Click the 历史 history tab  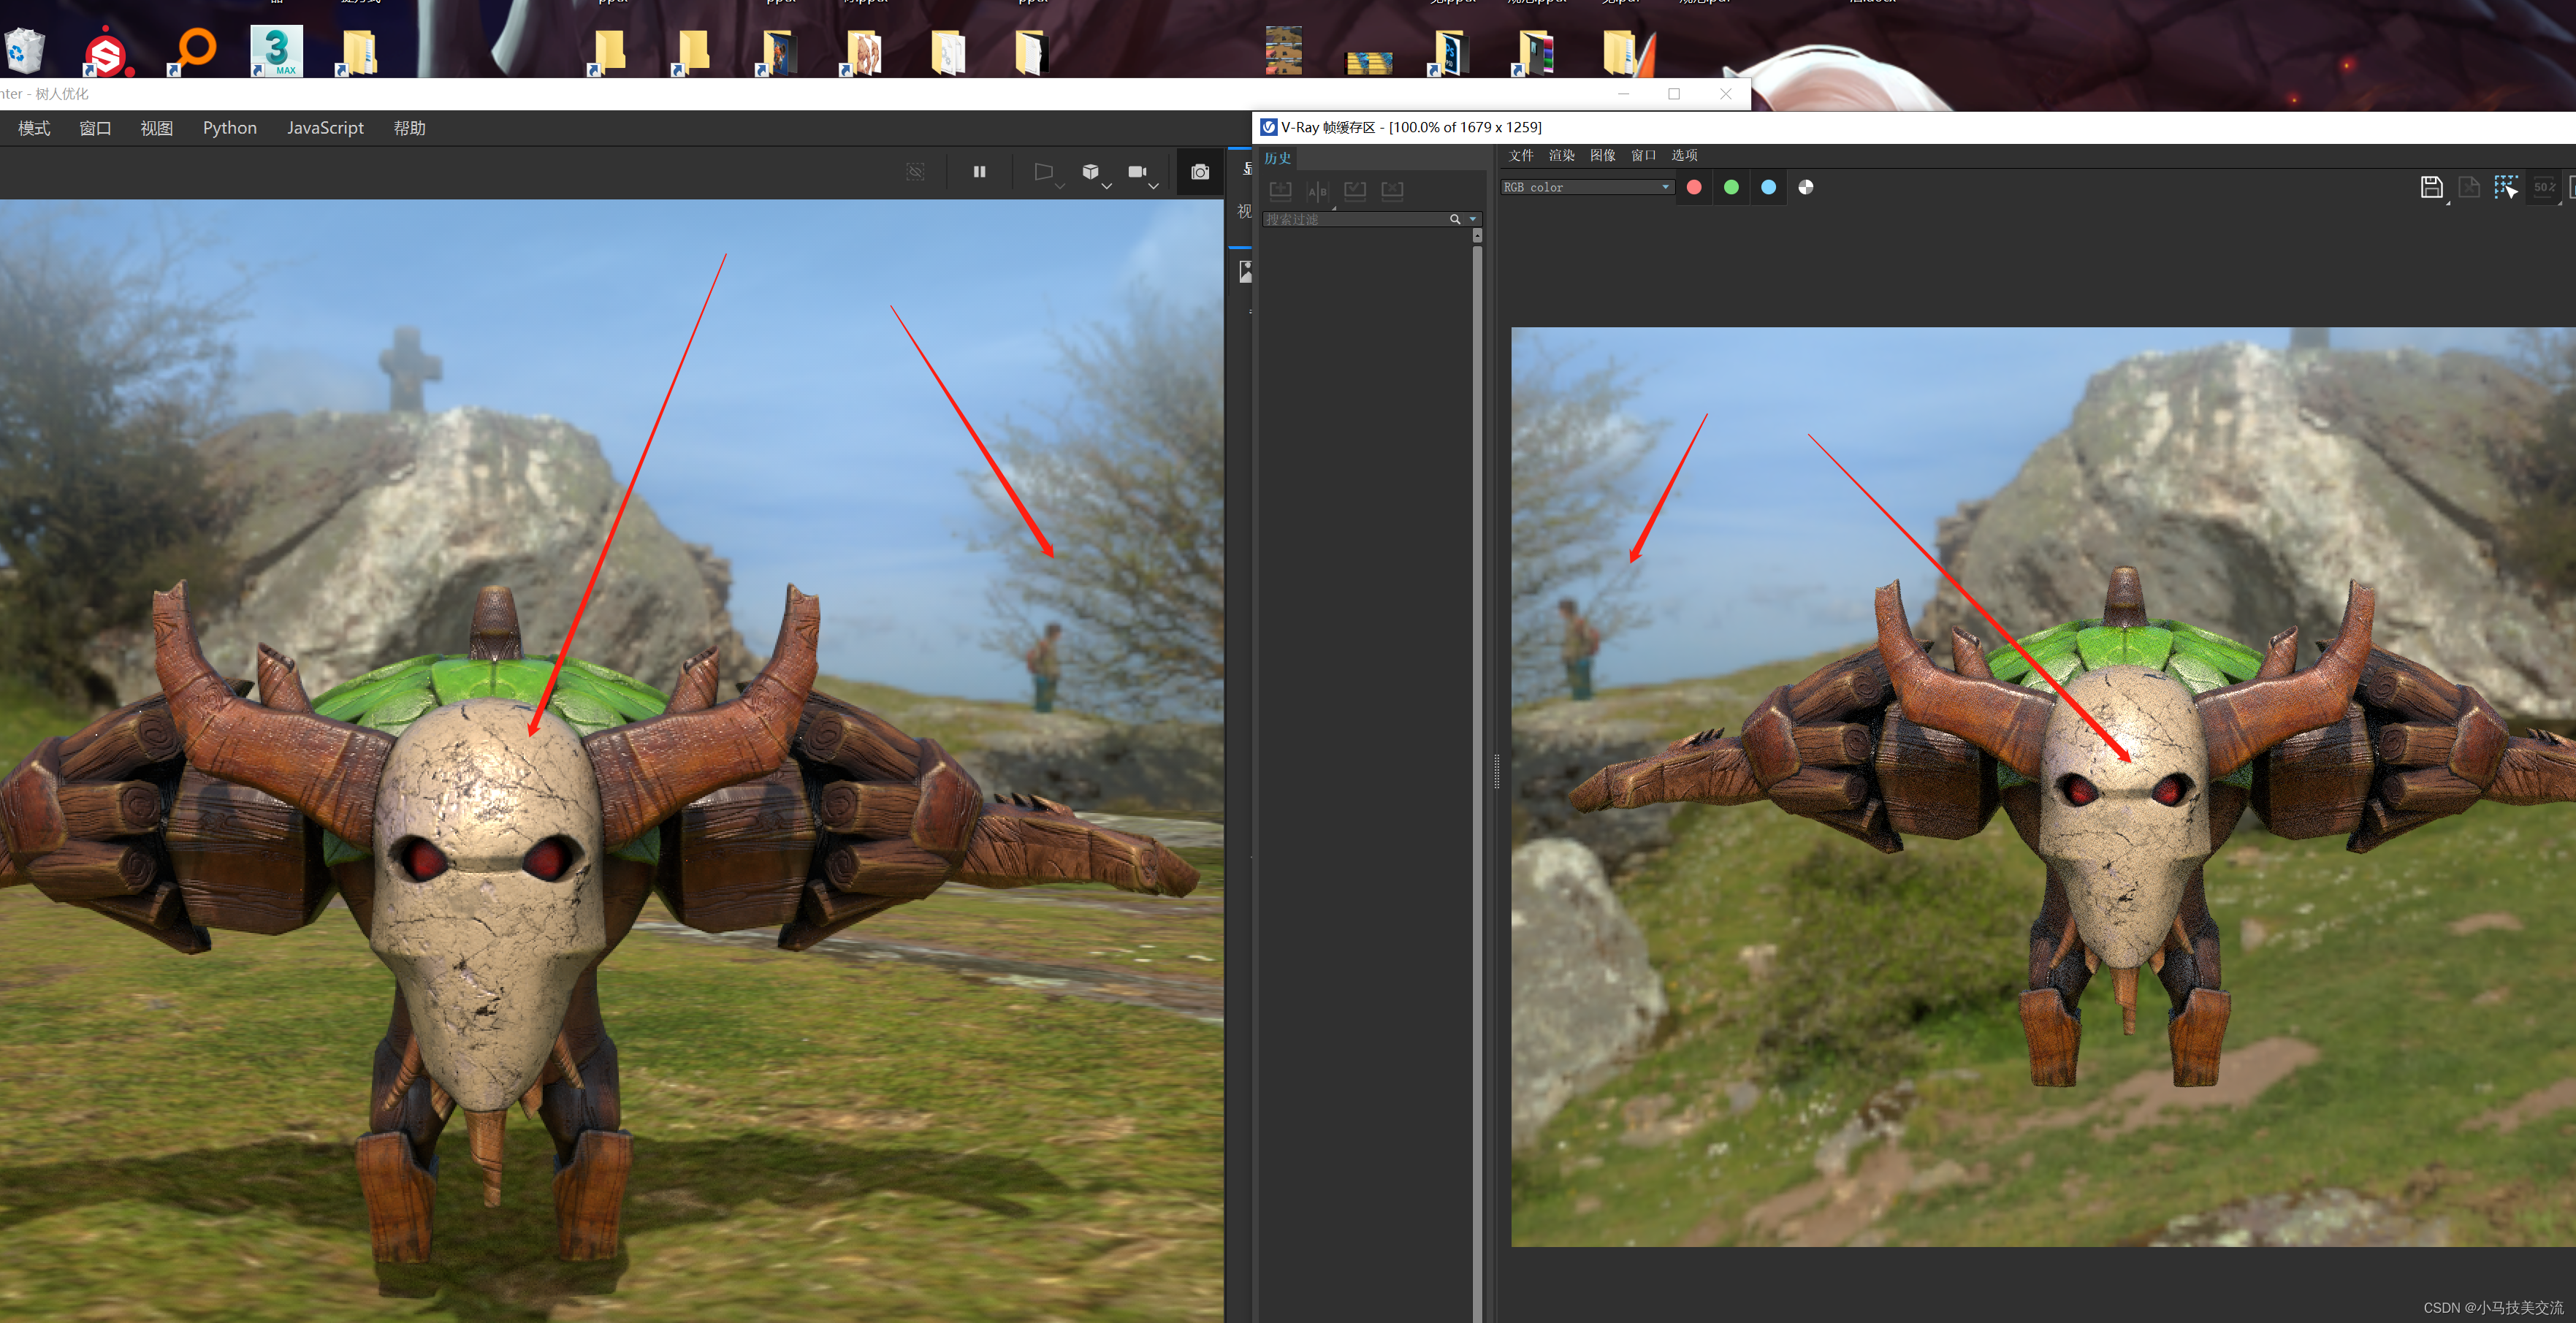pyautogui.click(x=1277, y=158)
